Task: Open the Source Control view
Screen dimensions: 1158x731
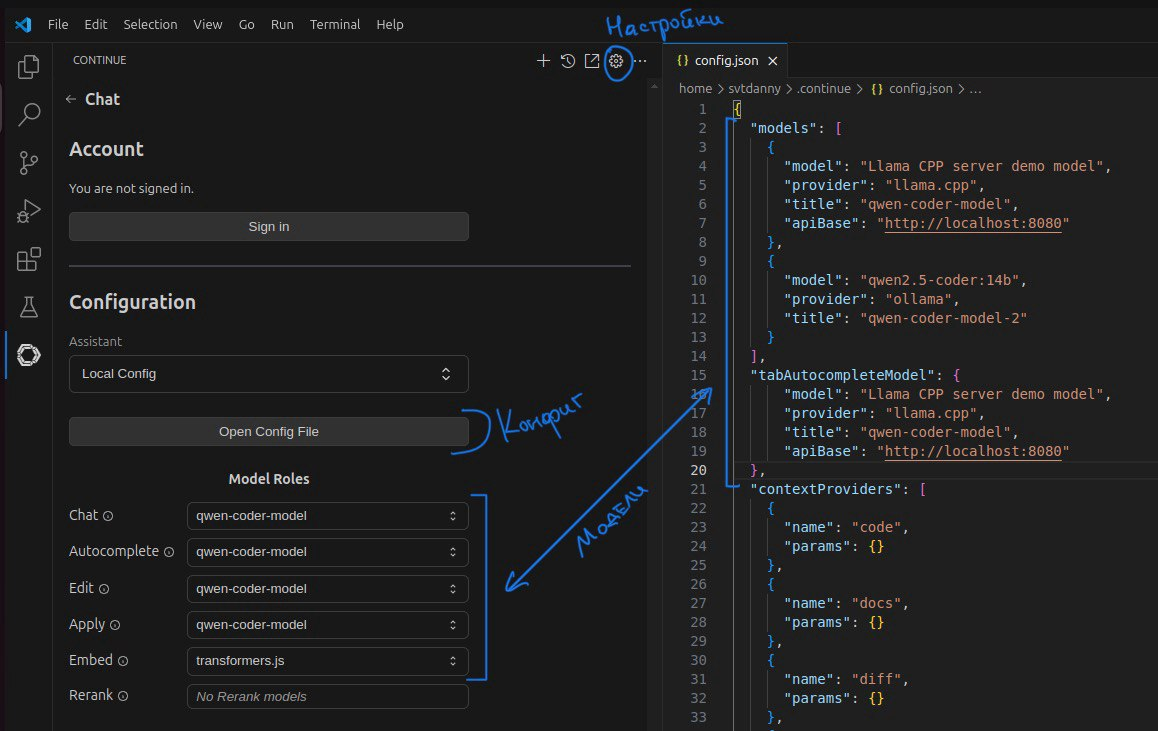Action: (x=28, y=162)
